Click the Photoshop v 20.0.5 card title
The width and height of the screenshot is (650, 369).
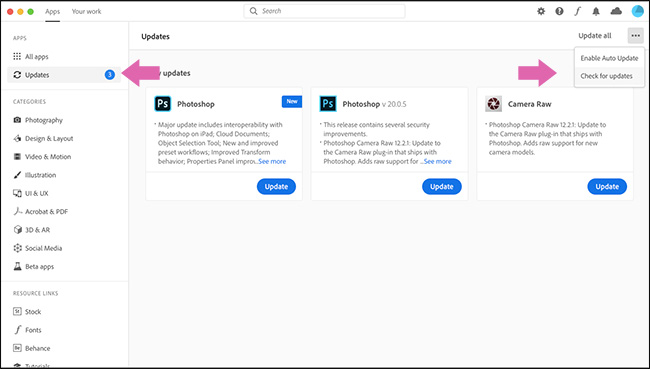coord(374,104)
